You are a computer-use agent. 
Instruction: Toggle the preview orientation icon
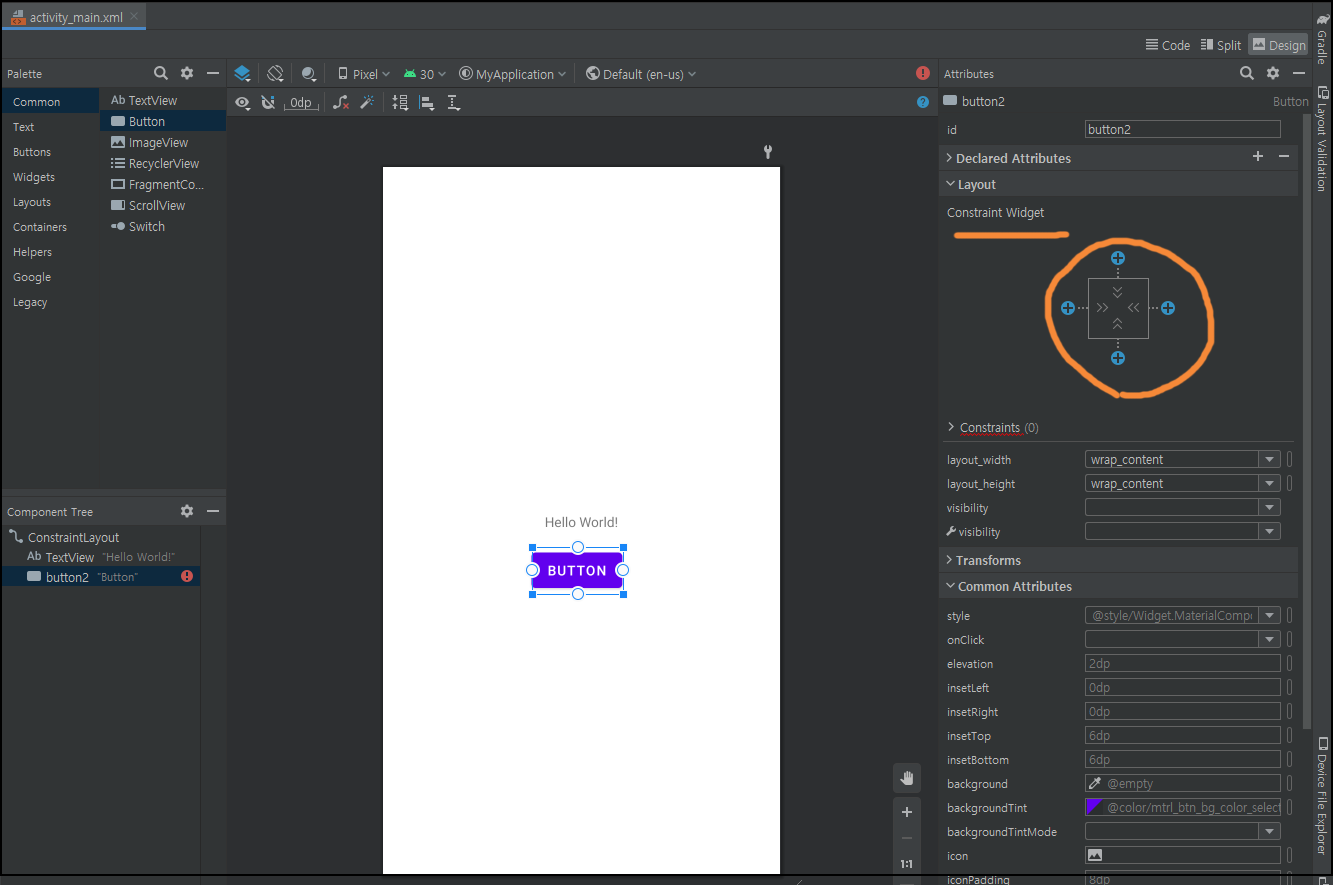pyautogui.click(x=275, y=74)
